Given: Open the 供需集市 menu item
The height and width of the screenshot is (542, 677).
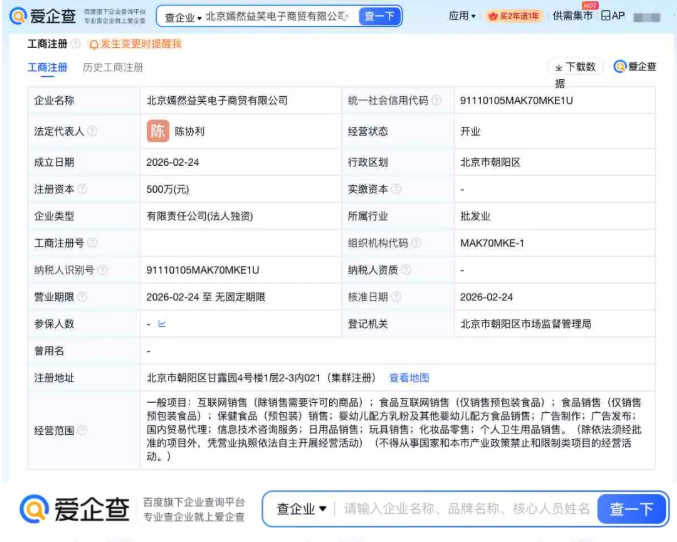Looking at the screenshot, I should click(573, 17).
